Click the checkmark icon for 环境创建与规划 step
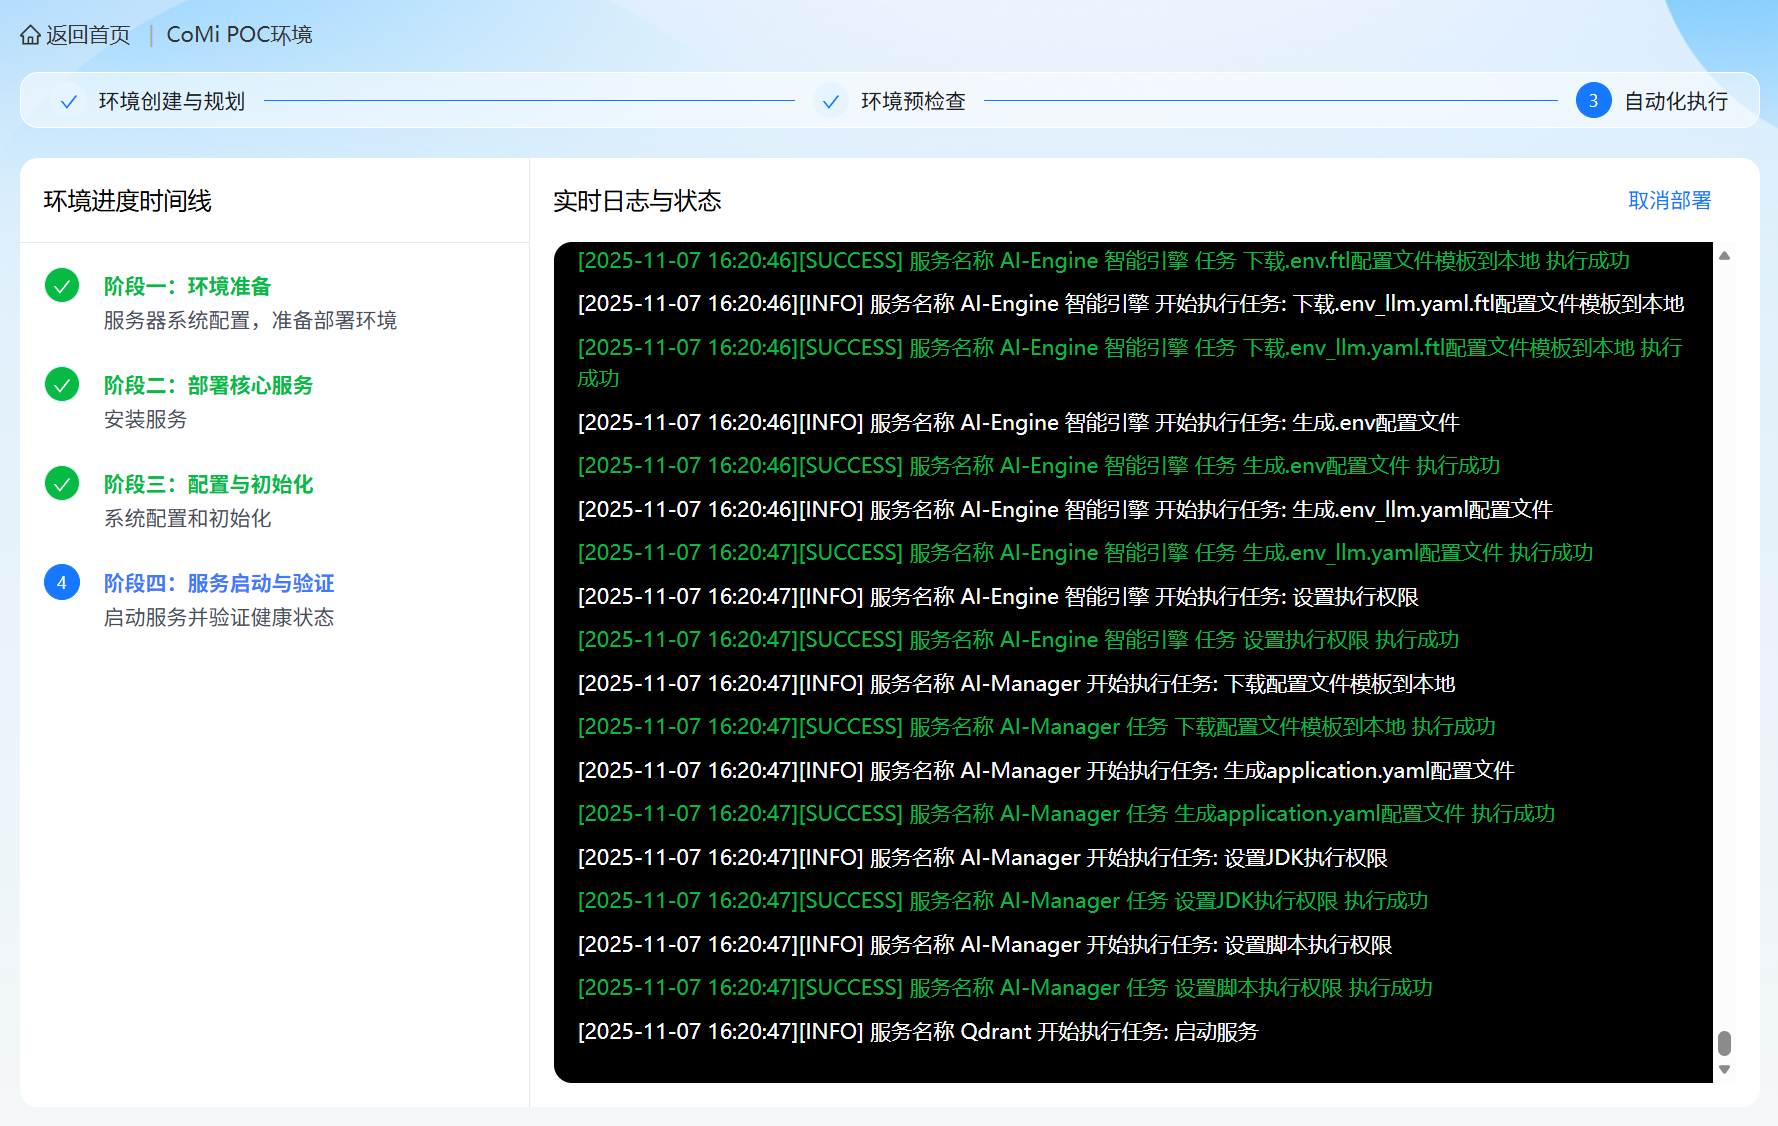 click(69, 102)
